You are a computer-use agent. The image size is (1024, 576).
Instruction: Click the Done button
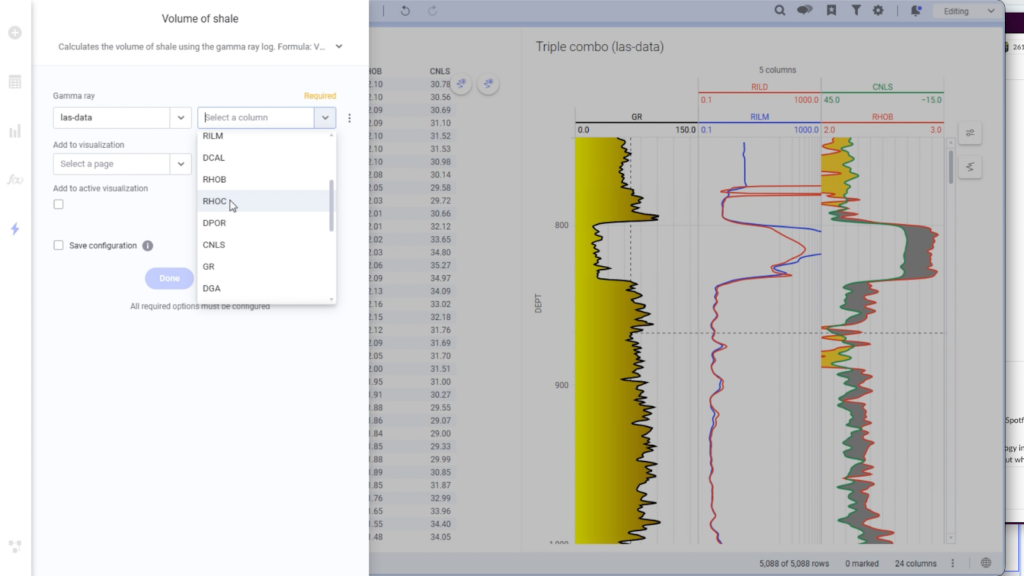(x=168, y=278)
